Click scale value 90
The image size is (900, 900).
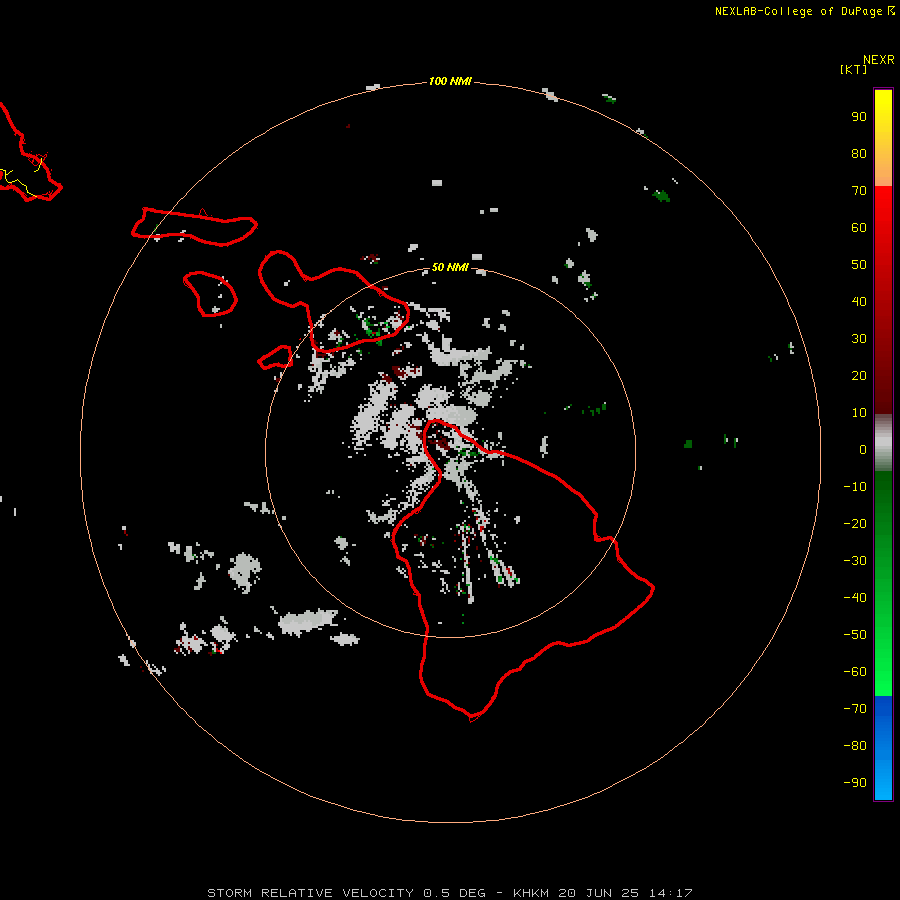tap(859, 117)
